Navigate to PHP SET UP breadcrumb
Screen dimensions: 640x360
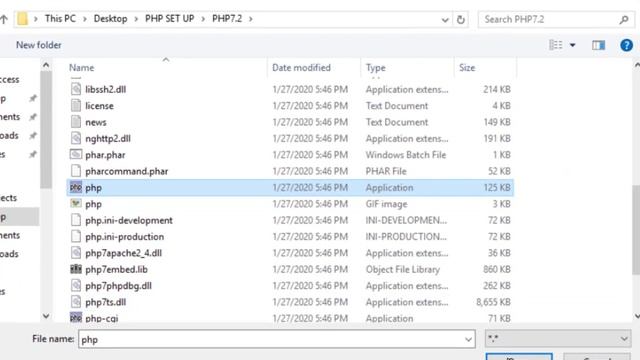tap(169, 19)
